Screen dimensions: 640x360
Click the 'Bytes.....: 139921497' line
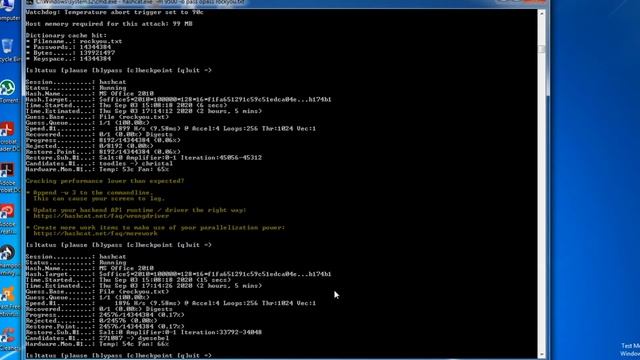(70, 53)
